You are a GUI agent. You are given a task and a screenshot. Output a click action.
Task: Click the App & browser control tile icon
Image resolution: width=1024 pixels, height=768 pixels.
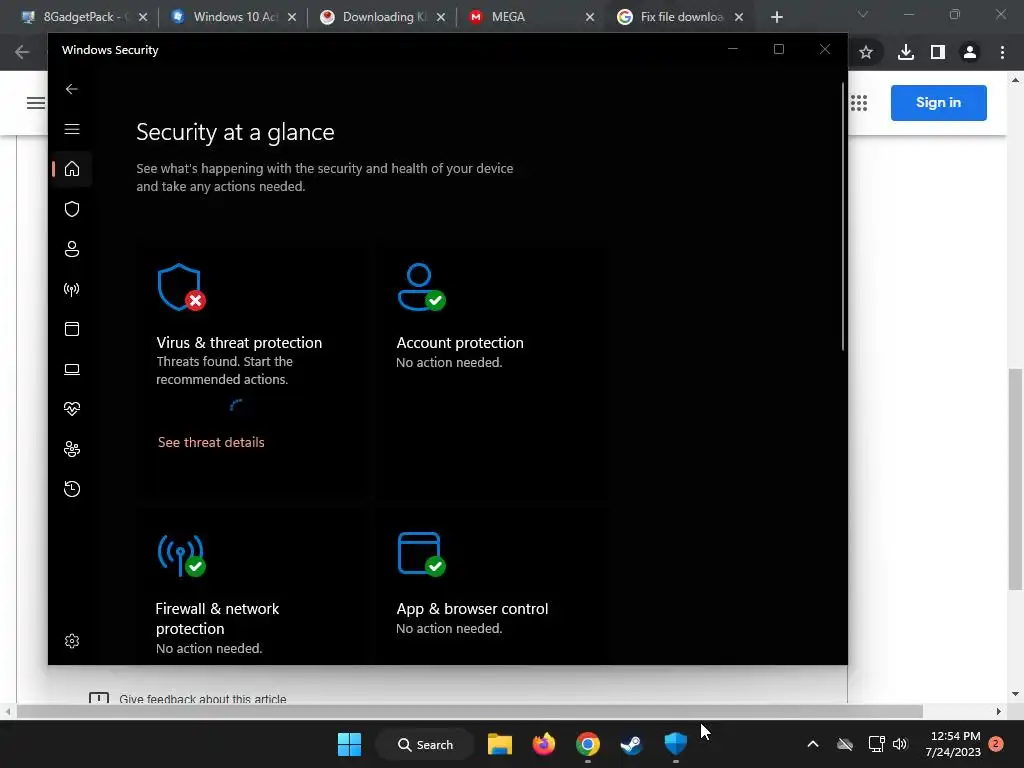tap(421, 554)
